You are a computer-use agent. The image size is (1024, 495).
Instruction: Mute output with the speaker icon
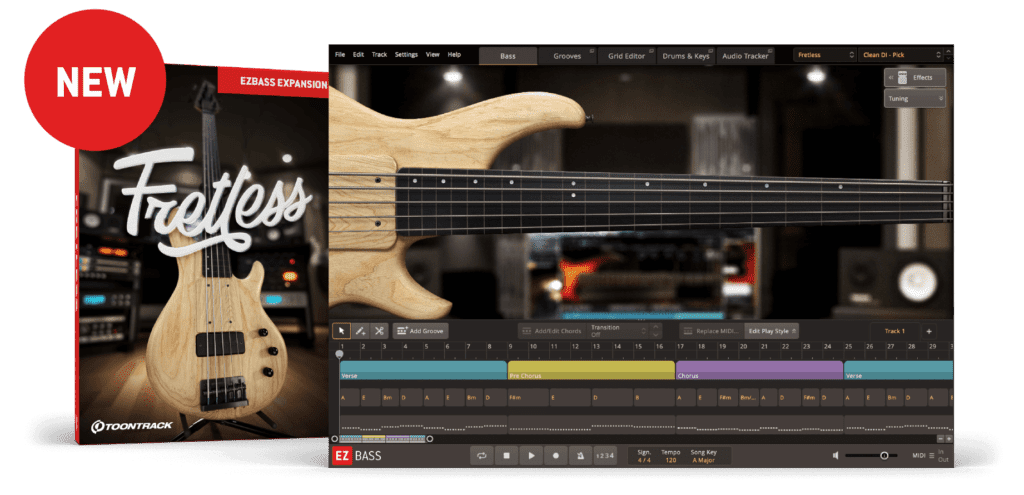(x=835, y=456)
